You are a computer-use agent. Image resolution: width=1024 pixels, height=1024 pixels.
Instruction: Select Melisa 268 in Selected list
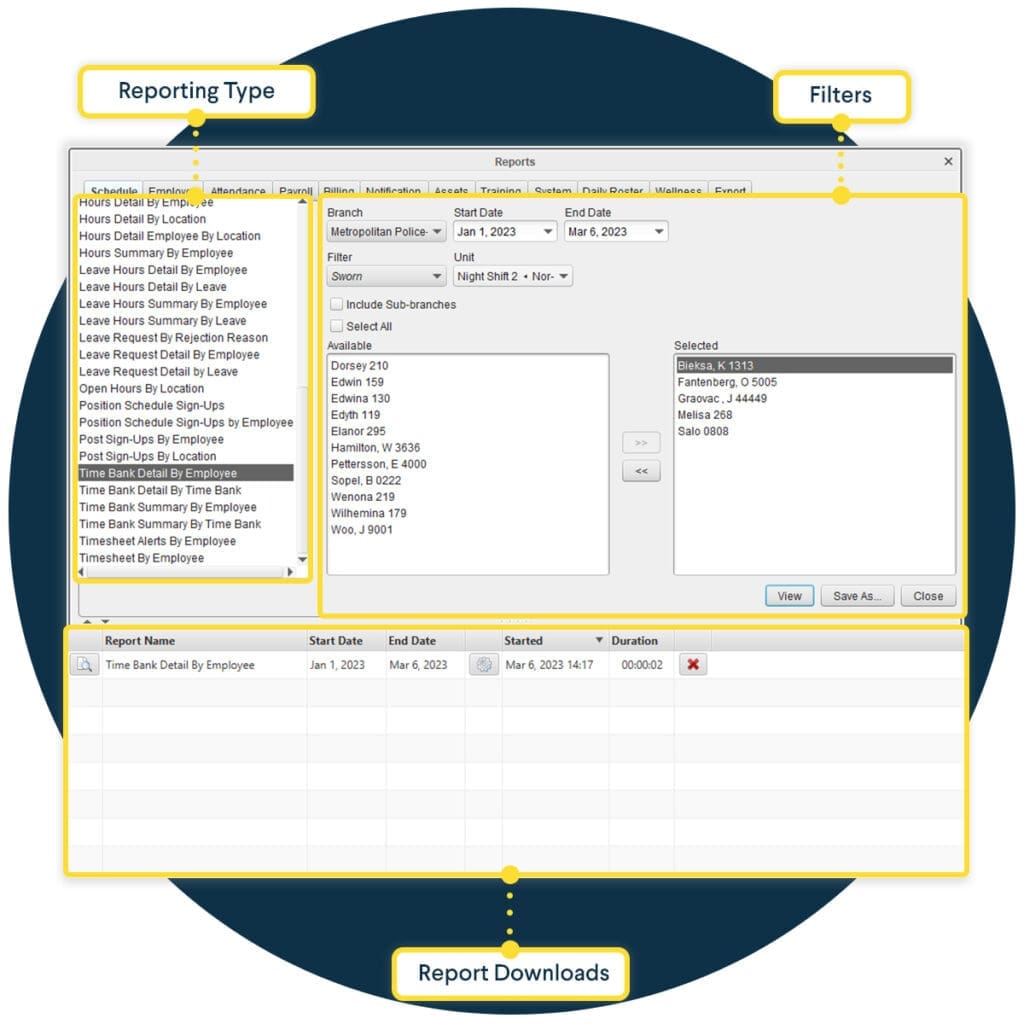(705, 415)
